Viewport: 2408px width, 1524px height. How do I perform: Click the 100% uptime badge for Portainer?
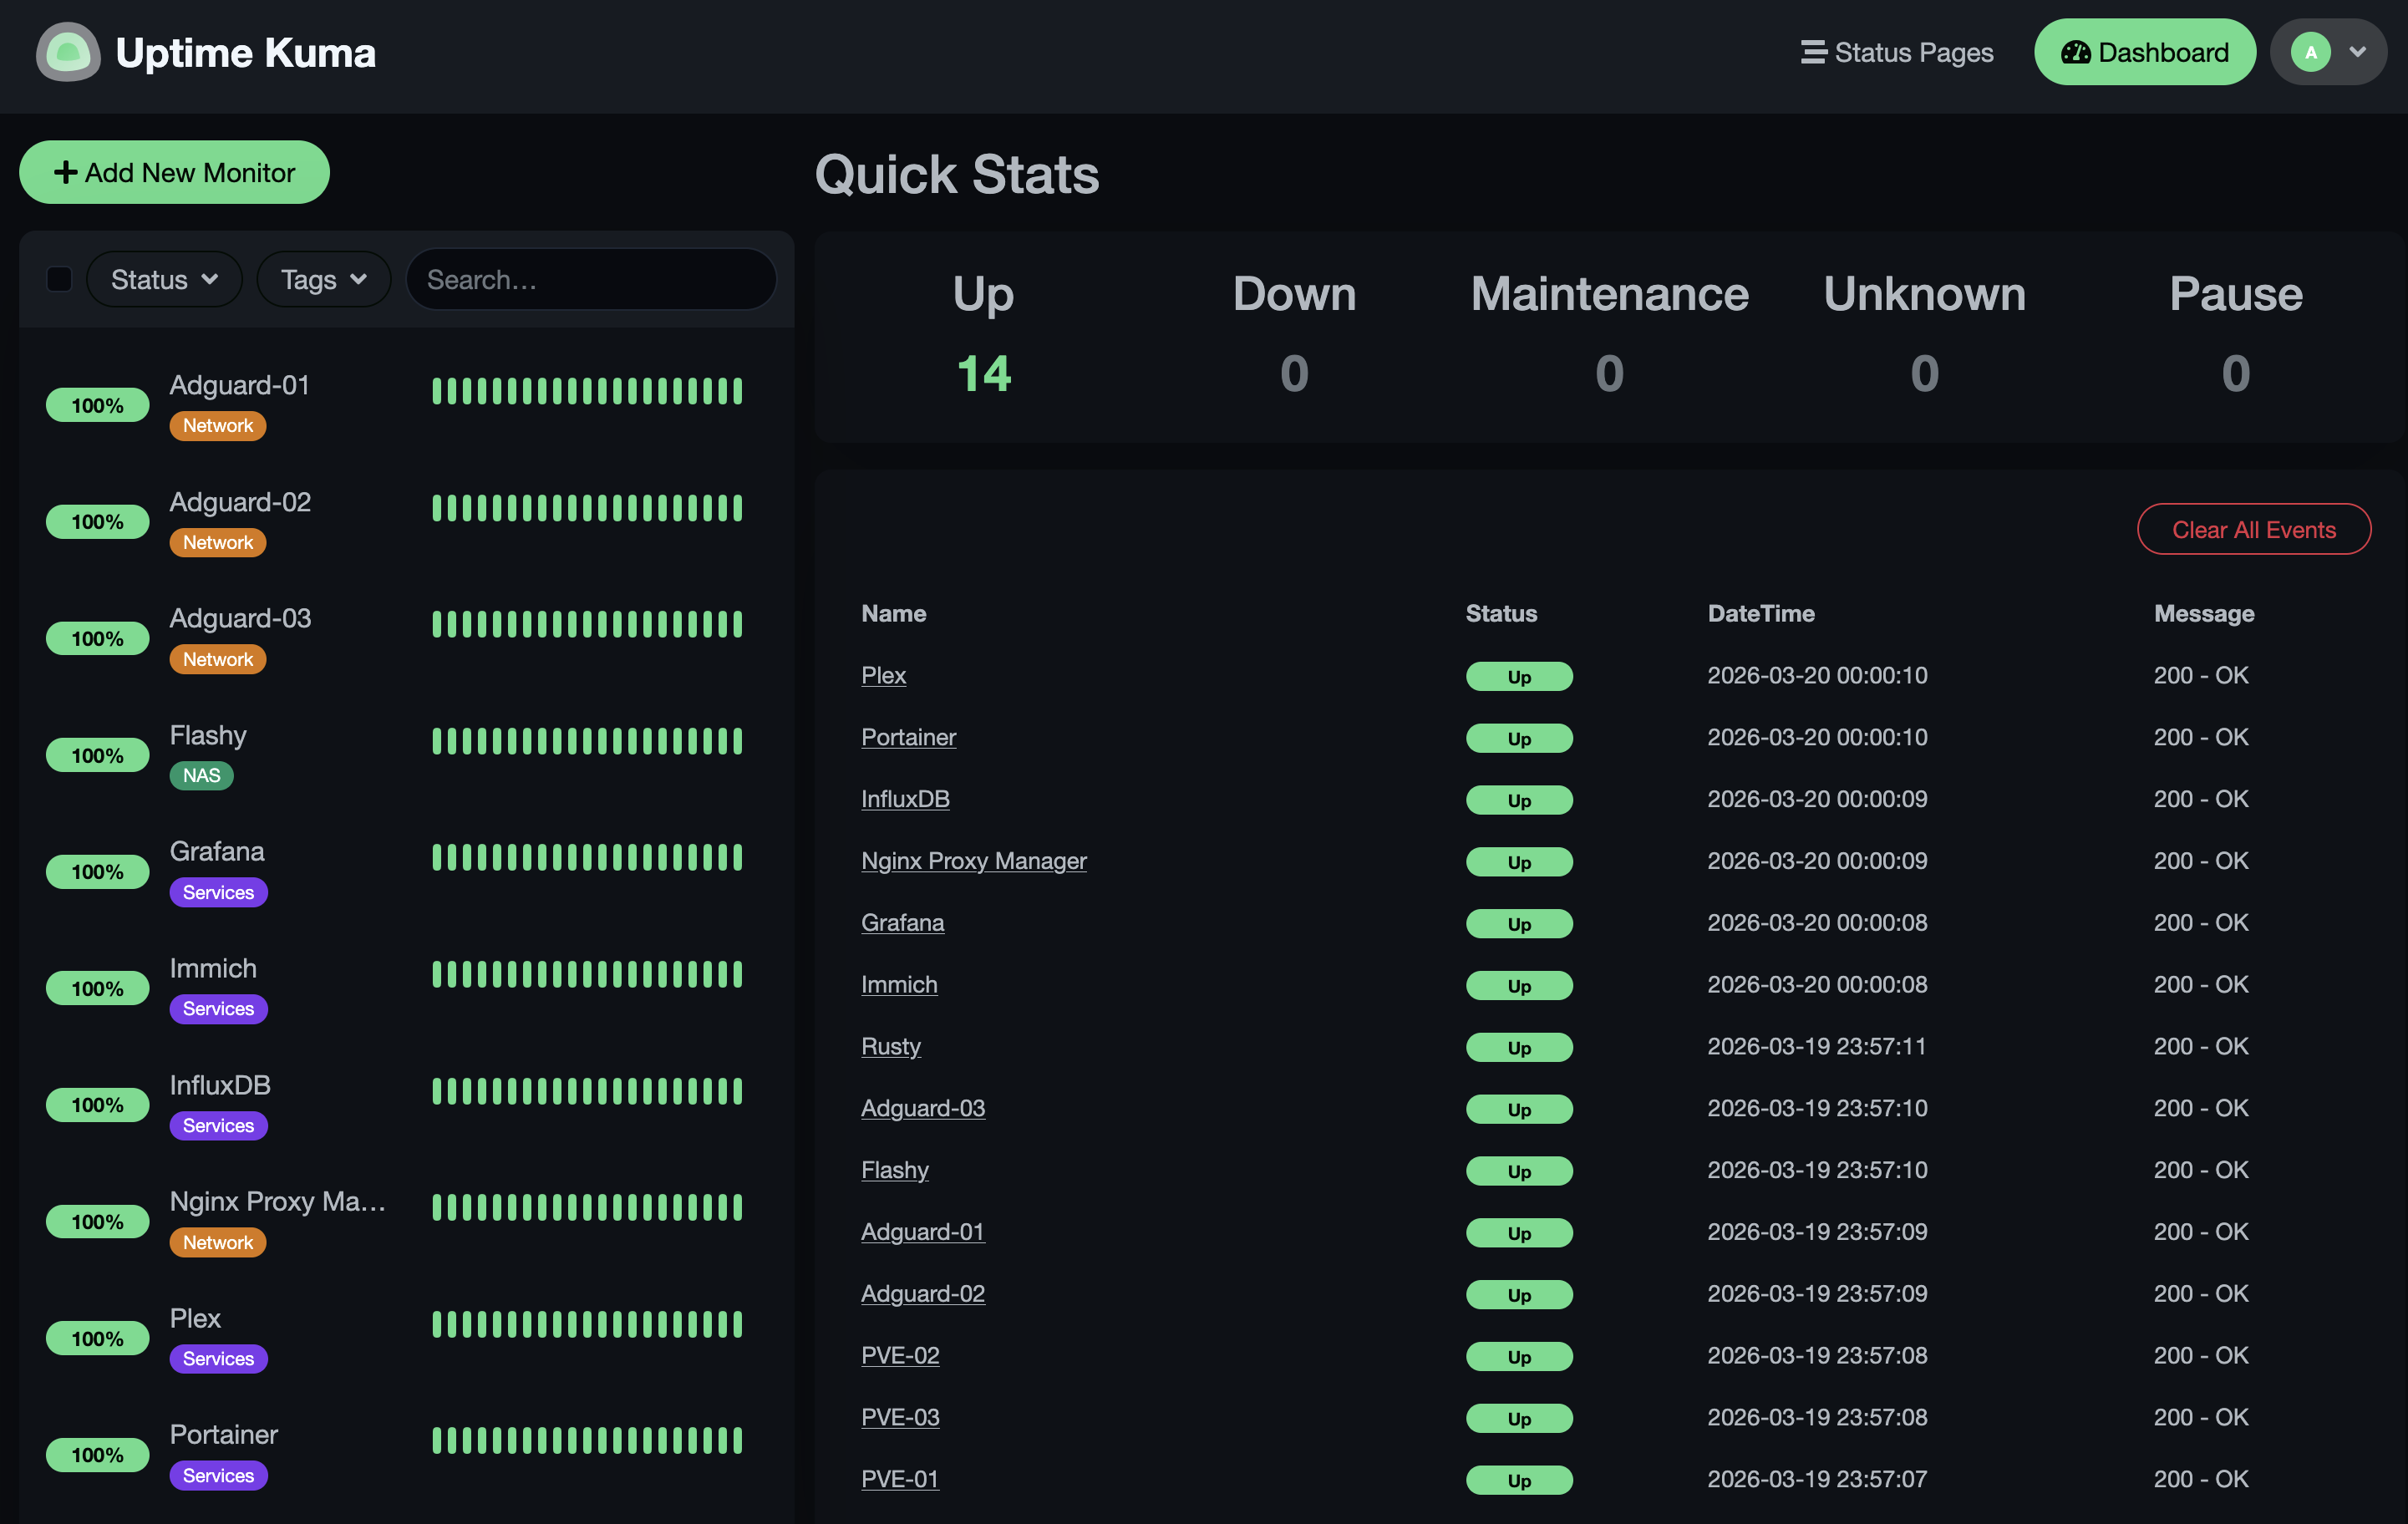97,1455
